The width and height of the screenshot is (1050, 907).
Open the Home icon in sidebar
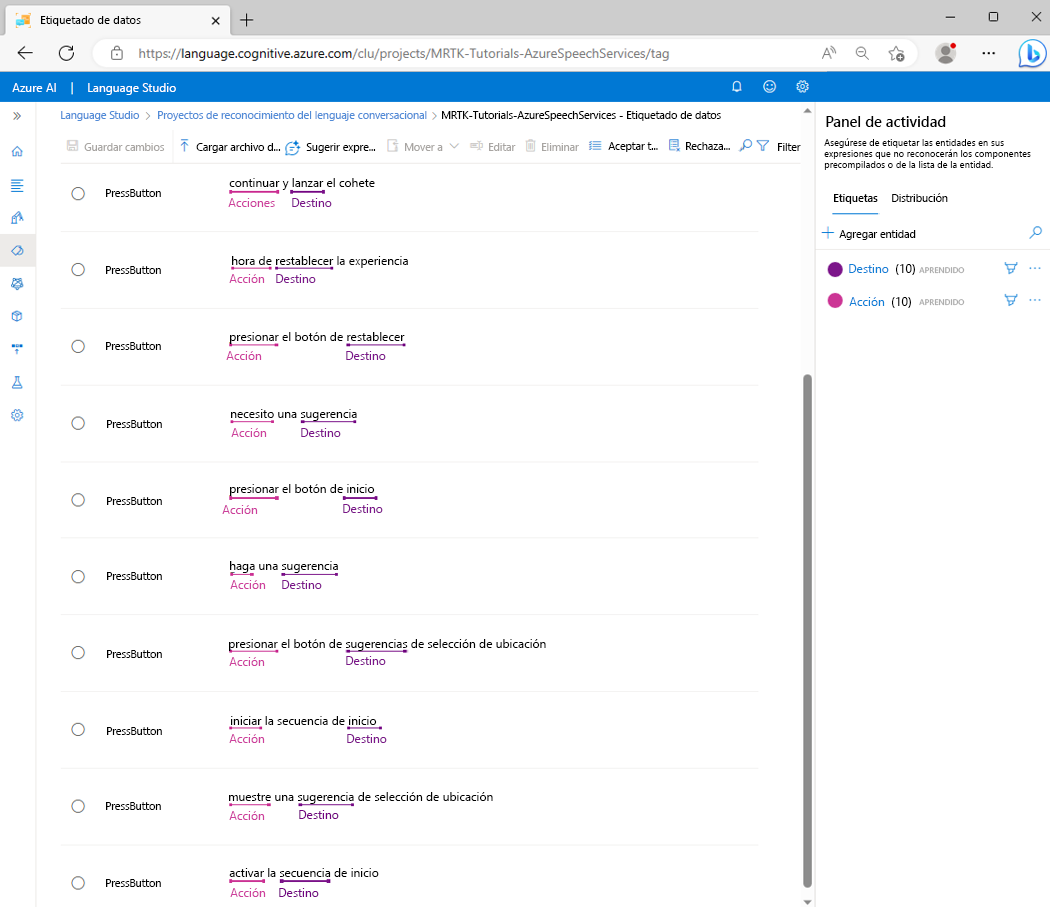17,151
